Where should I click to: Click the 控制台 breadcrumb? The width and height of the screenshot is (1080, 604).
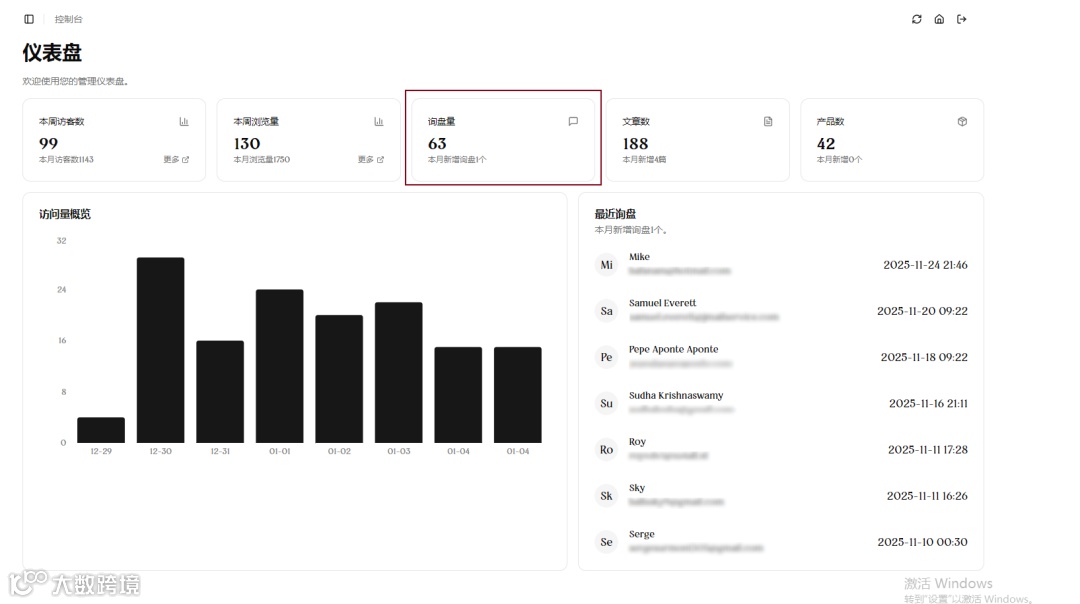(x=68, y=19)
